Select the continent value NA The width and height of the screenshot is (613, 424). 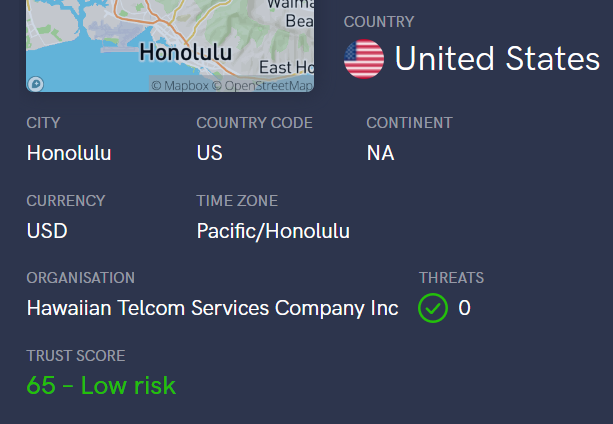tap(380, 154)
